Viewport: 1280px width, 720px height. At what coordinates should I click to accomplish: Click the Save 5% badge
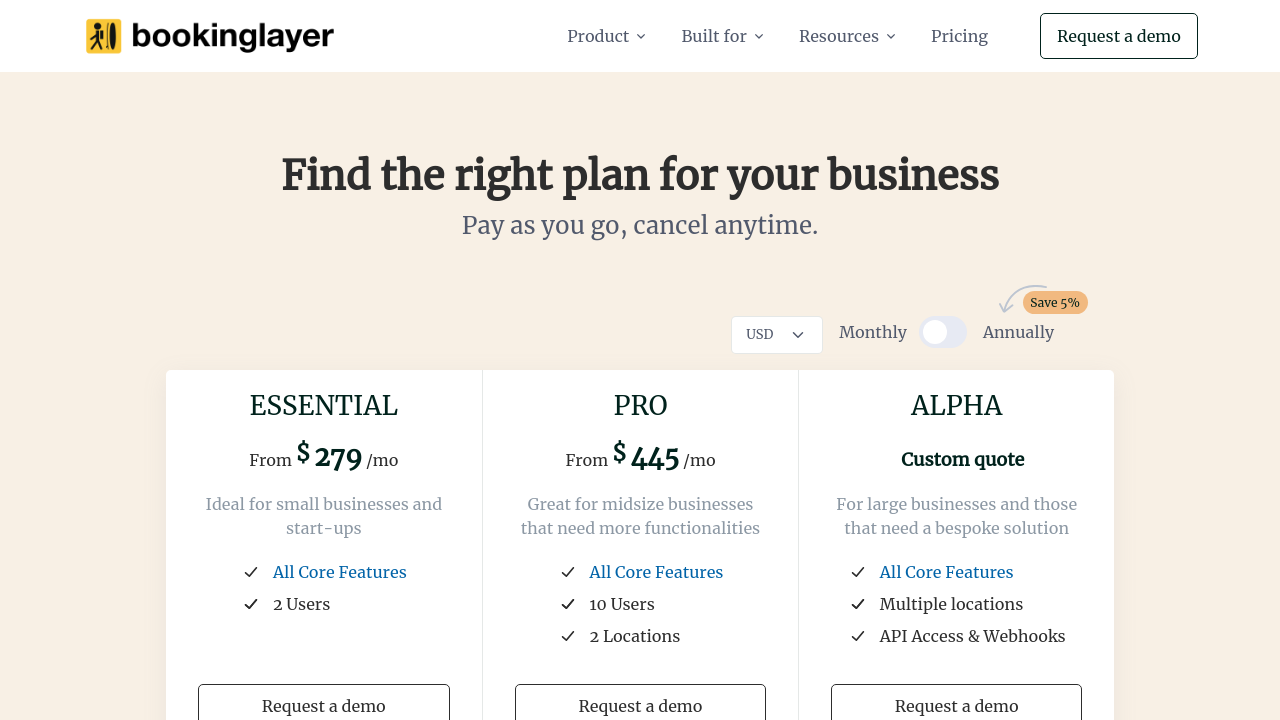coord(1054,302)
